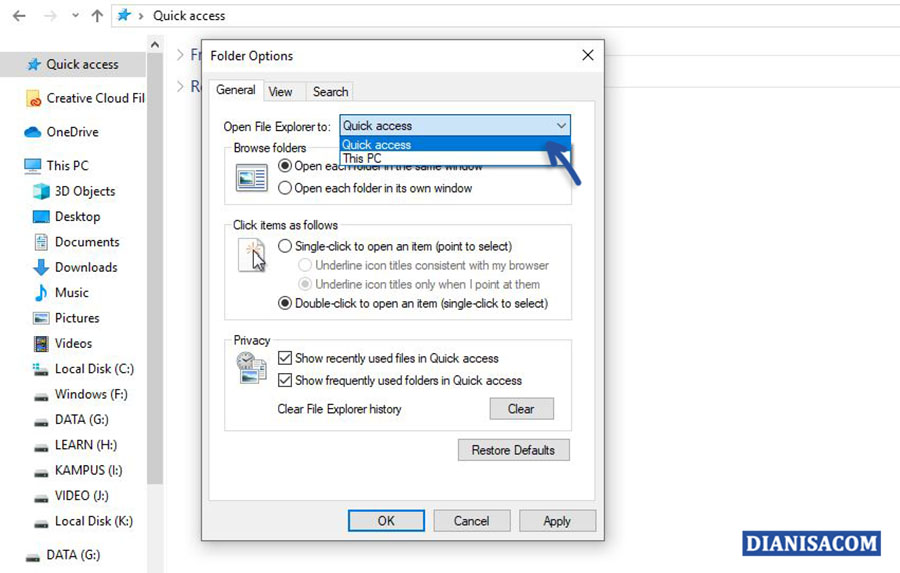Click the Videos film icon
The height and width of the screenshot is (573, 900).
coord(41,343)
